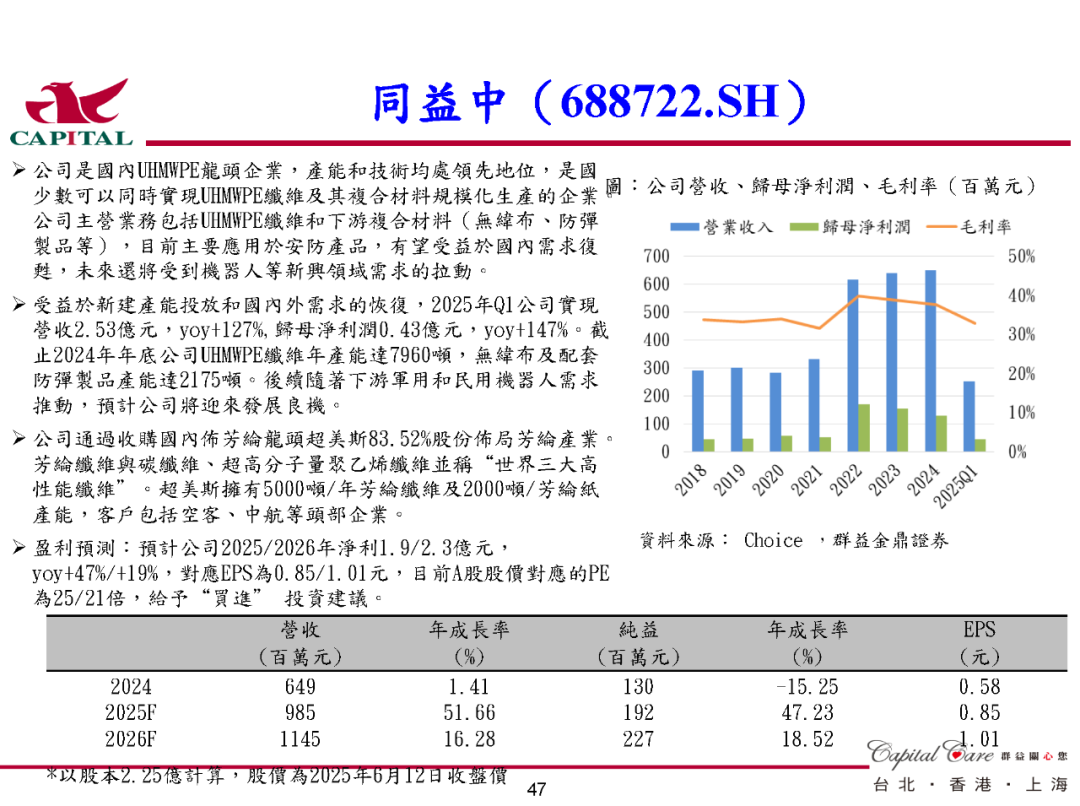Click the EPS value 0.58

click(979, 687)
